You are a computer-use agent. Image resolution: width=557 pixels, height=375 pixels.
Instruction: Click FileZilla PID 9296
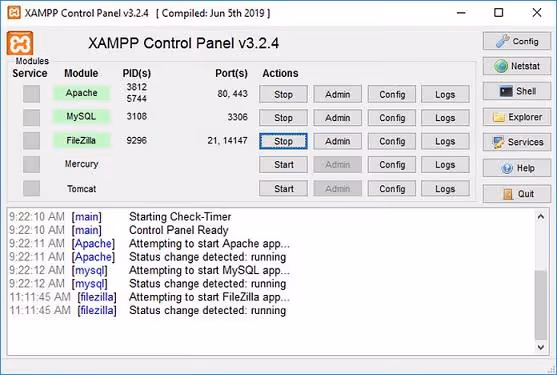[x=137, y=140]
